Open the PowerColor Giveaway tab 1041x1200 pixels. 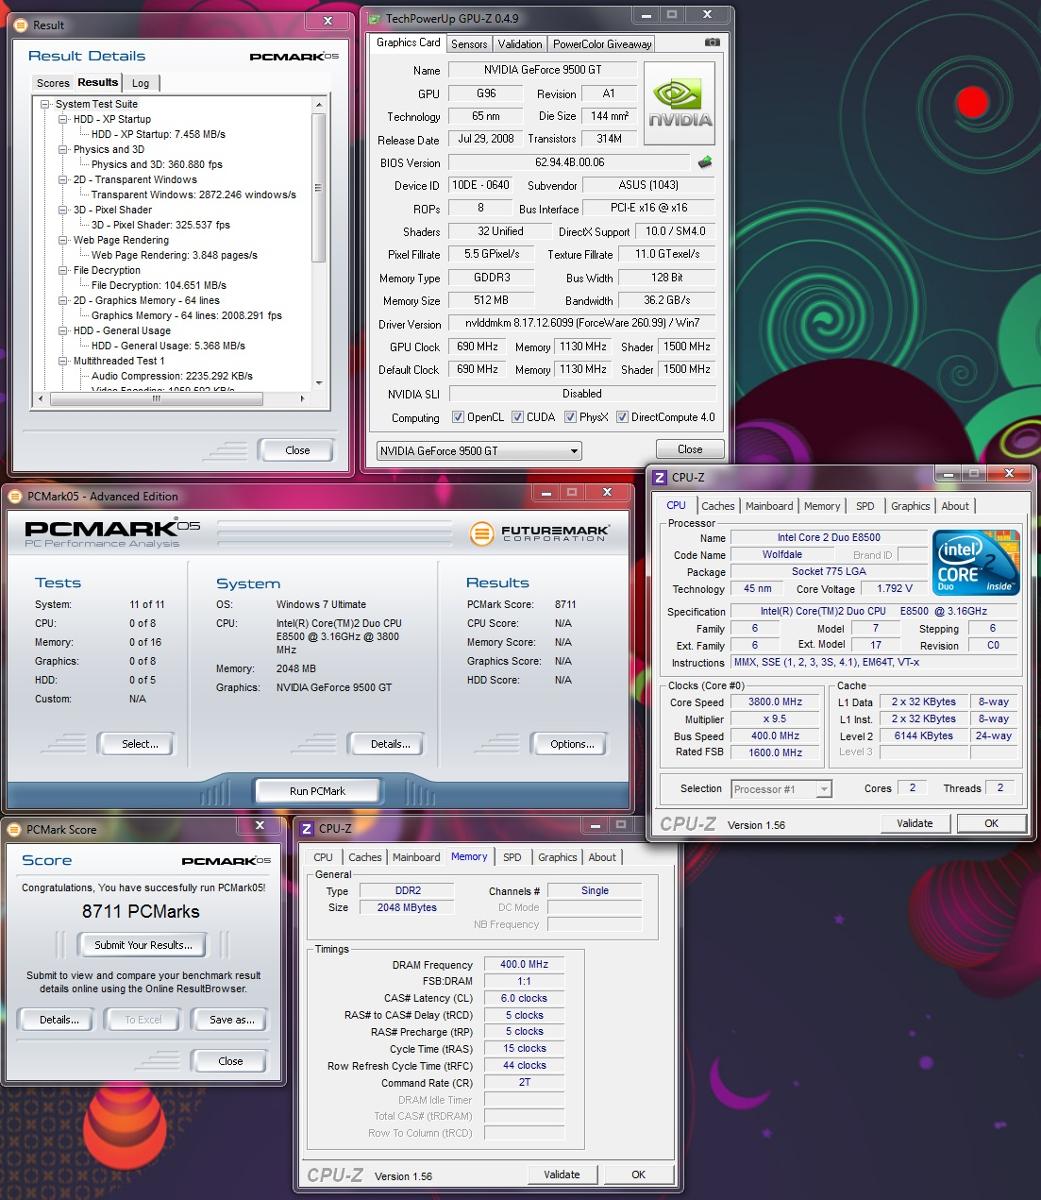(602, 44)
